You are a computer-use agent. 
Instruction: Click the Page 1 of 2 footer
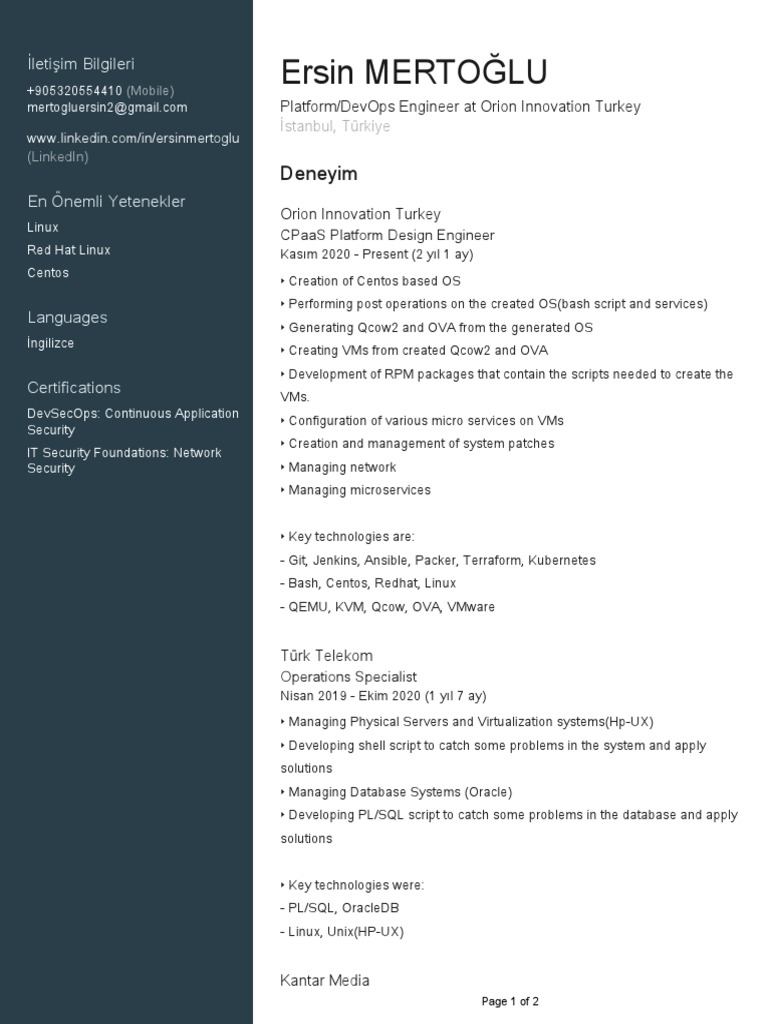click(510, 1001)
